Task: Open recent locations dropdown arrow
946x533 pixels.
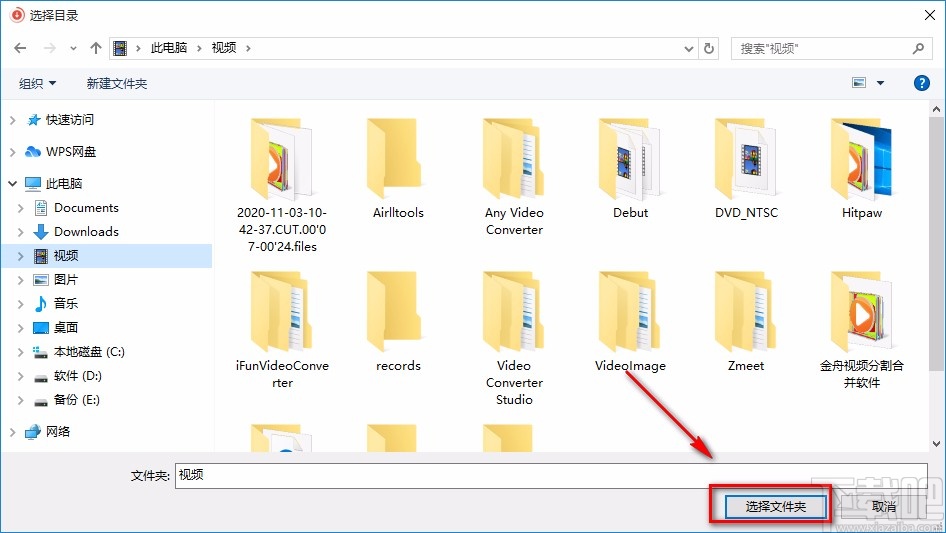Action: [x=73, y=49]
